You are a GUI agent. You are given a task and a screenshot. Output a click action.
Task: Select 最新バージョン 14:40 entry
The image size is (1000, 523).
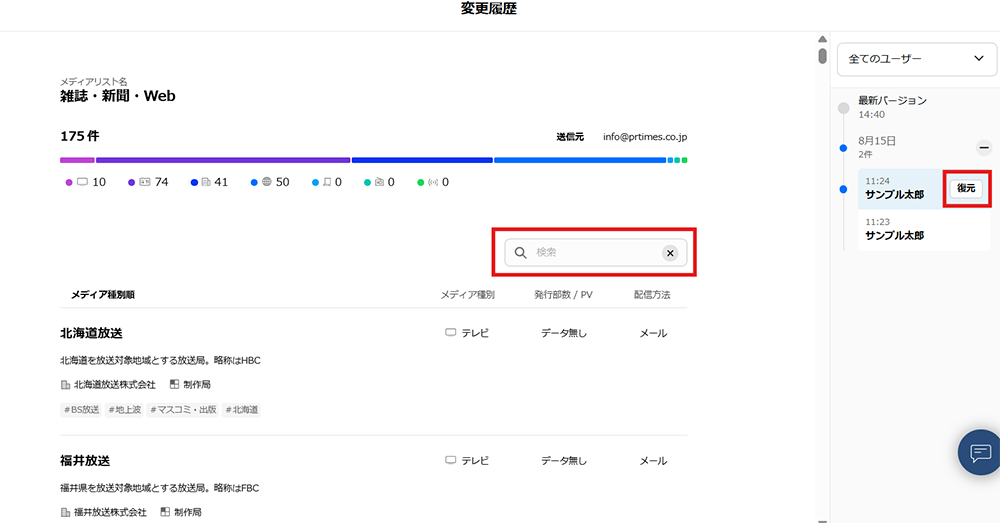coord(892,107)
